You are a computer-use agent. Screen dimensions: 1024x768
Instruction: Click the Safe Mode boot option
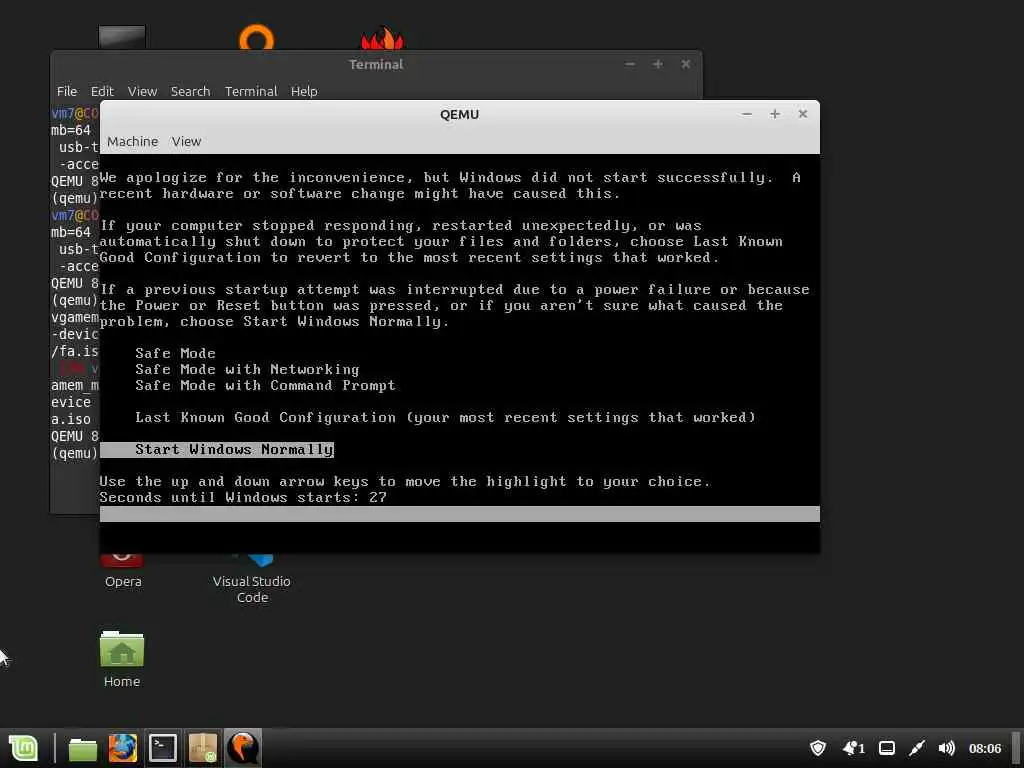pyautogui.click(x=175, y=353)
